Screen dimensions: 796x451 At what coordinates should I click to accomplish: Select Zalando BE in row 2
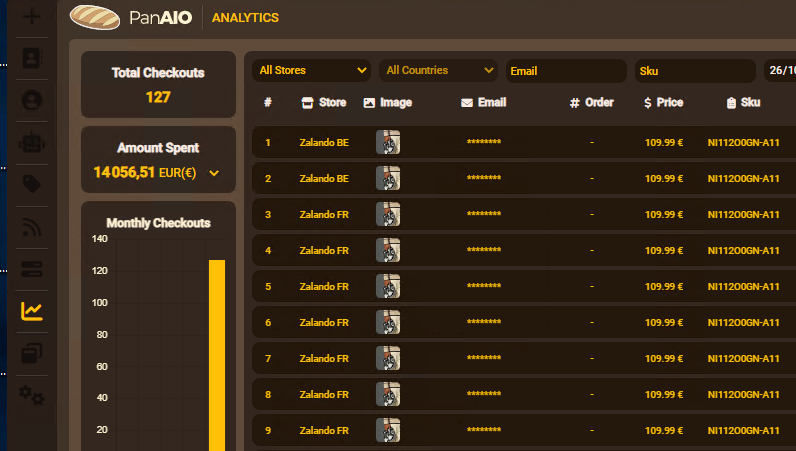(x=324, y=179)
